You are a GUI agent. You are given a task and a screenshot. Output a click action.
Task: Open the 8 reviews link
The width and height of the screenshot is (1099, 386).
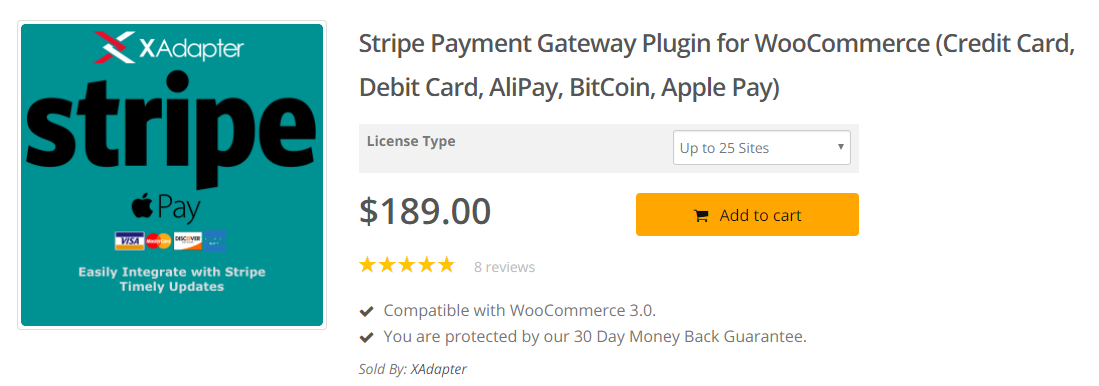point(505,267)
